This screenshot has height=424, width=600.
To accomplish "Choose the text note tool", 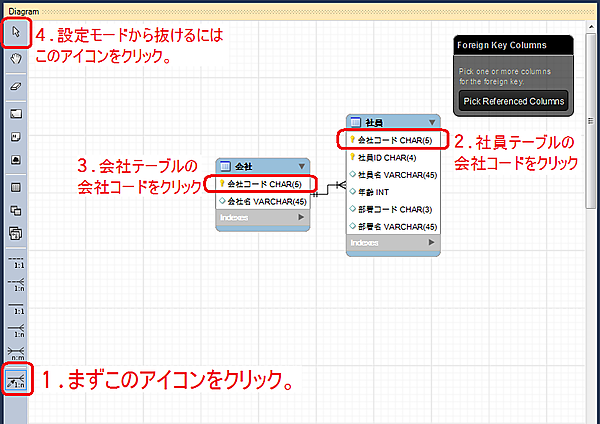I will point(16,136).
